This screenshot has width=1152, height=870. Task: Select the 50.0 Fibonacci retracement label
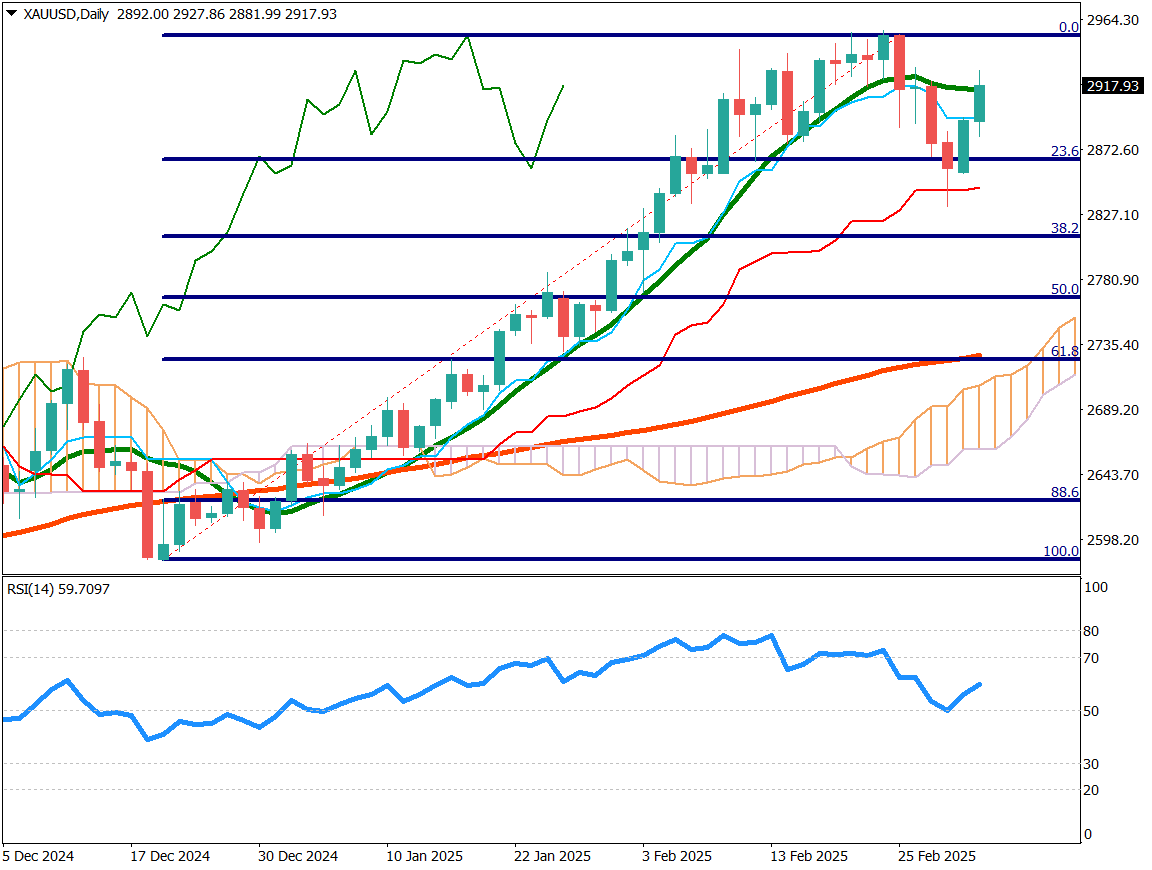[1065, 289]
